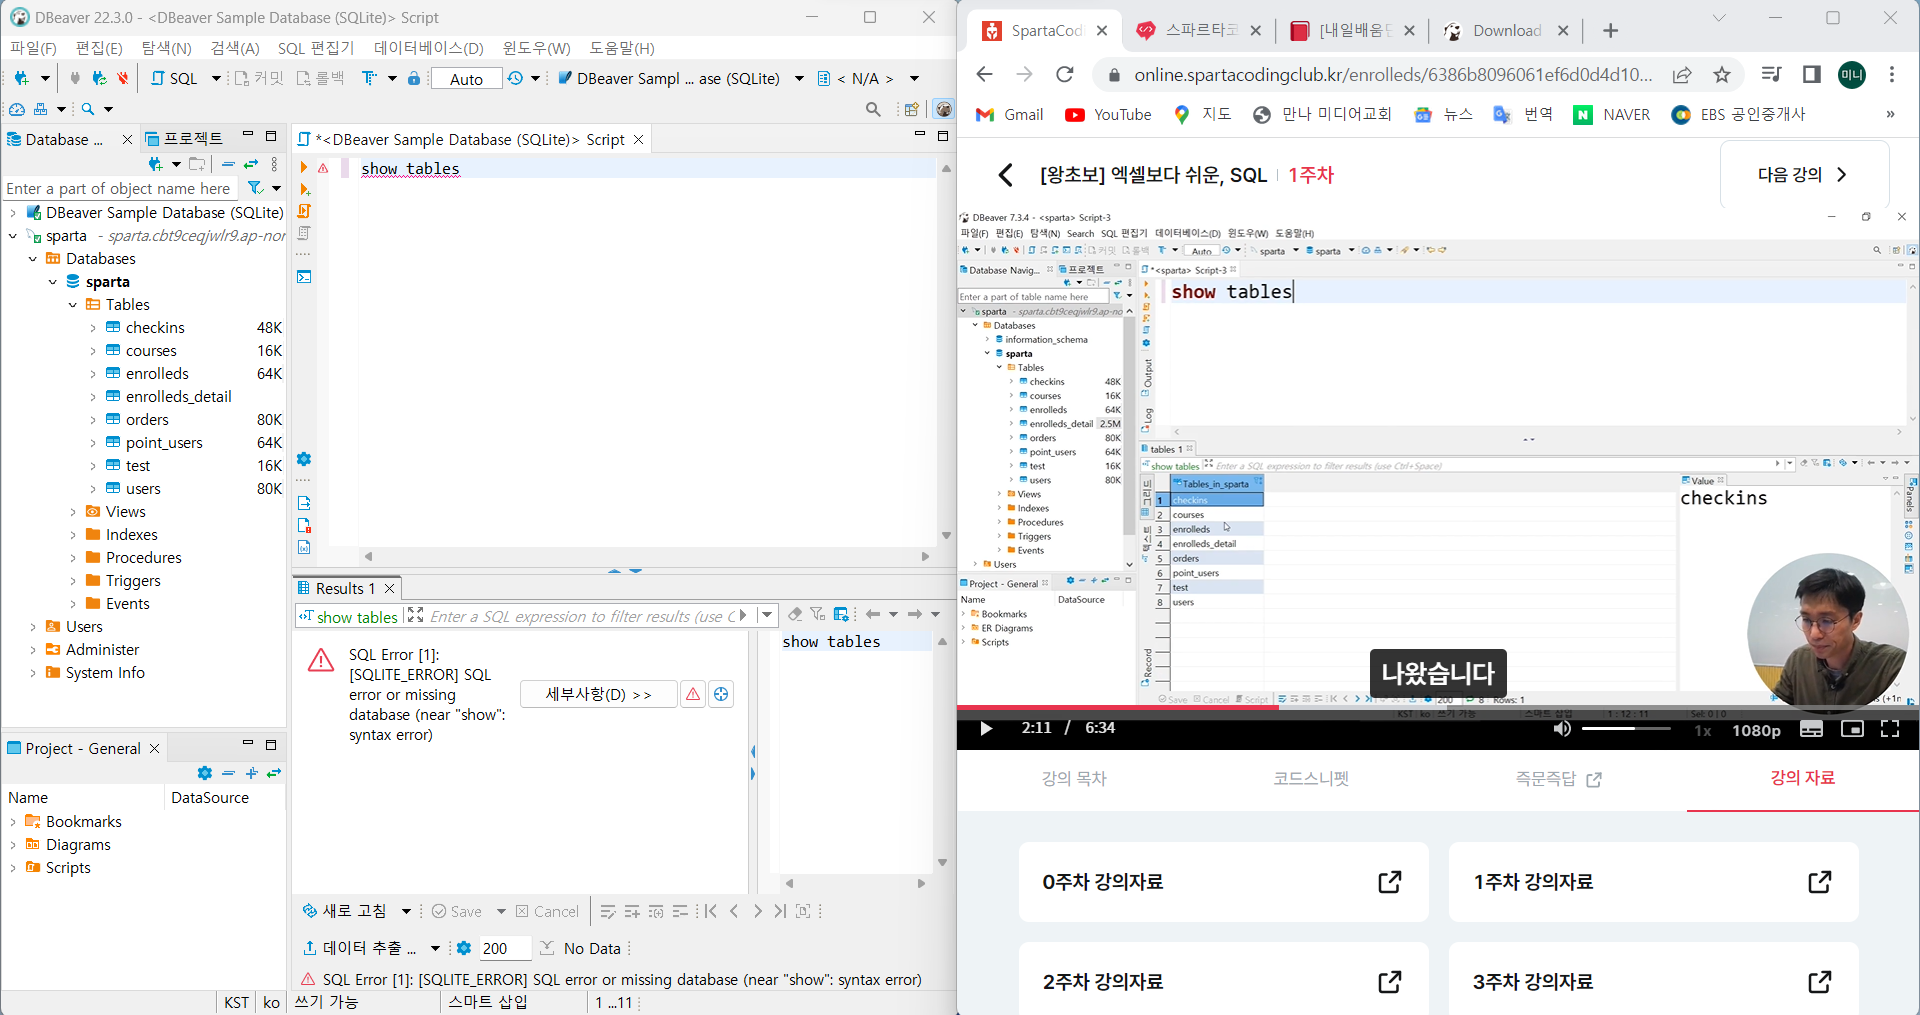This screenshot has height=1015, width=1920.
Task: Mute the video with speaker icon
Action: 1562,729
